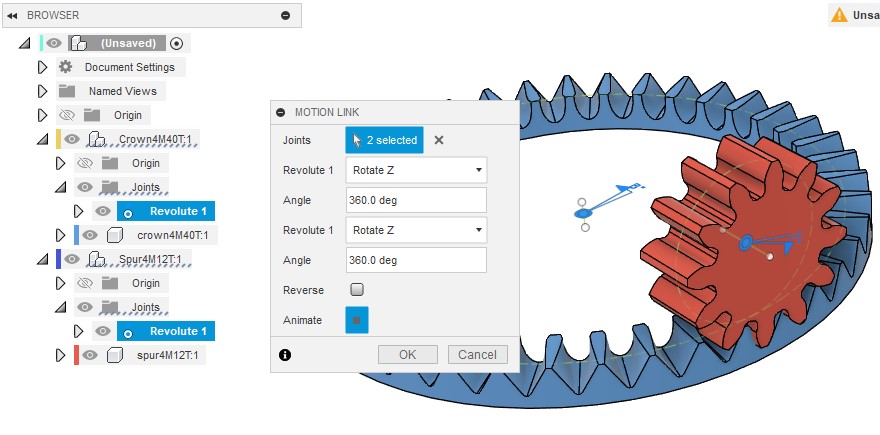
Task: Open the first Revolute 1 Rotate Z dropdown
Action: (416, 170)
